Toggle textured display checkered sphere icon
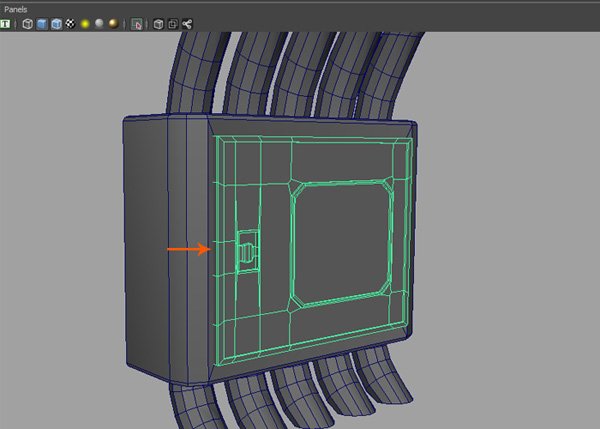 (x=70, y=24)
